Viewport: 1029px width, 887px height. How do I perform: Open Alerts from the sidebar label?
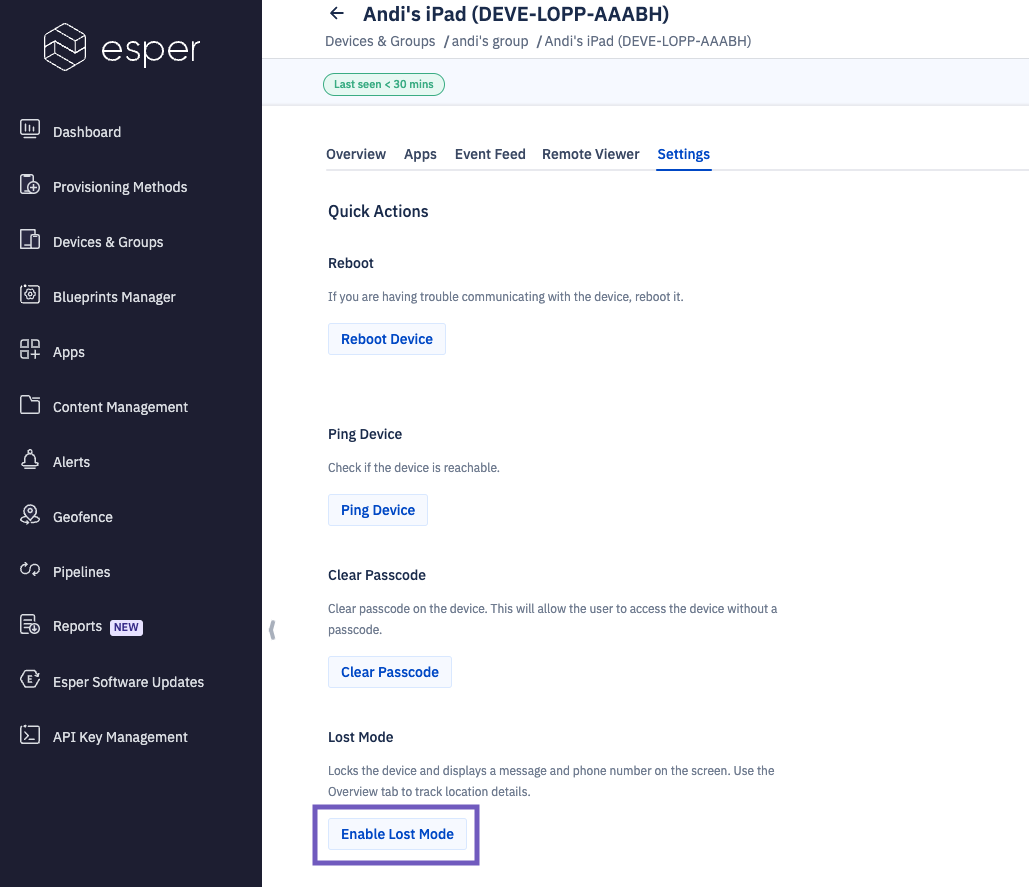[x=72, y=462]
